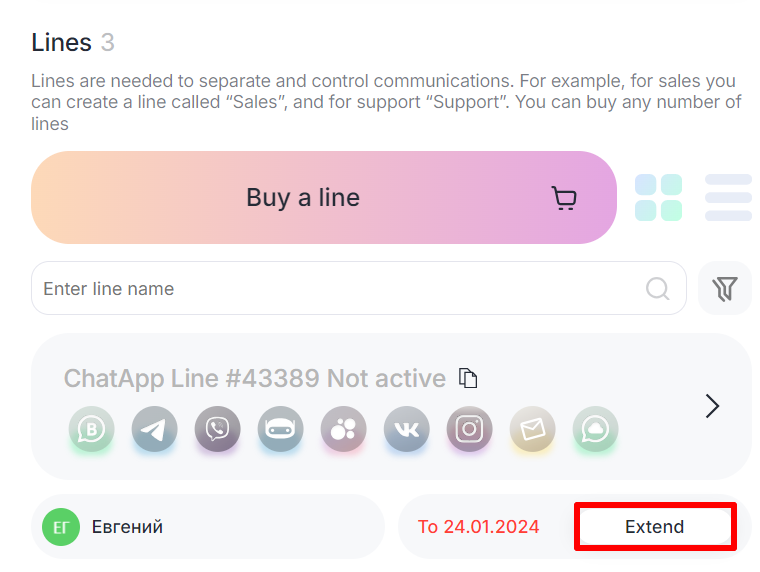Click the search magnifier icon
Image resolution: width=760 pixels, height=572 pixels.
pos(658,289)
